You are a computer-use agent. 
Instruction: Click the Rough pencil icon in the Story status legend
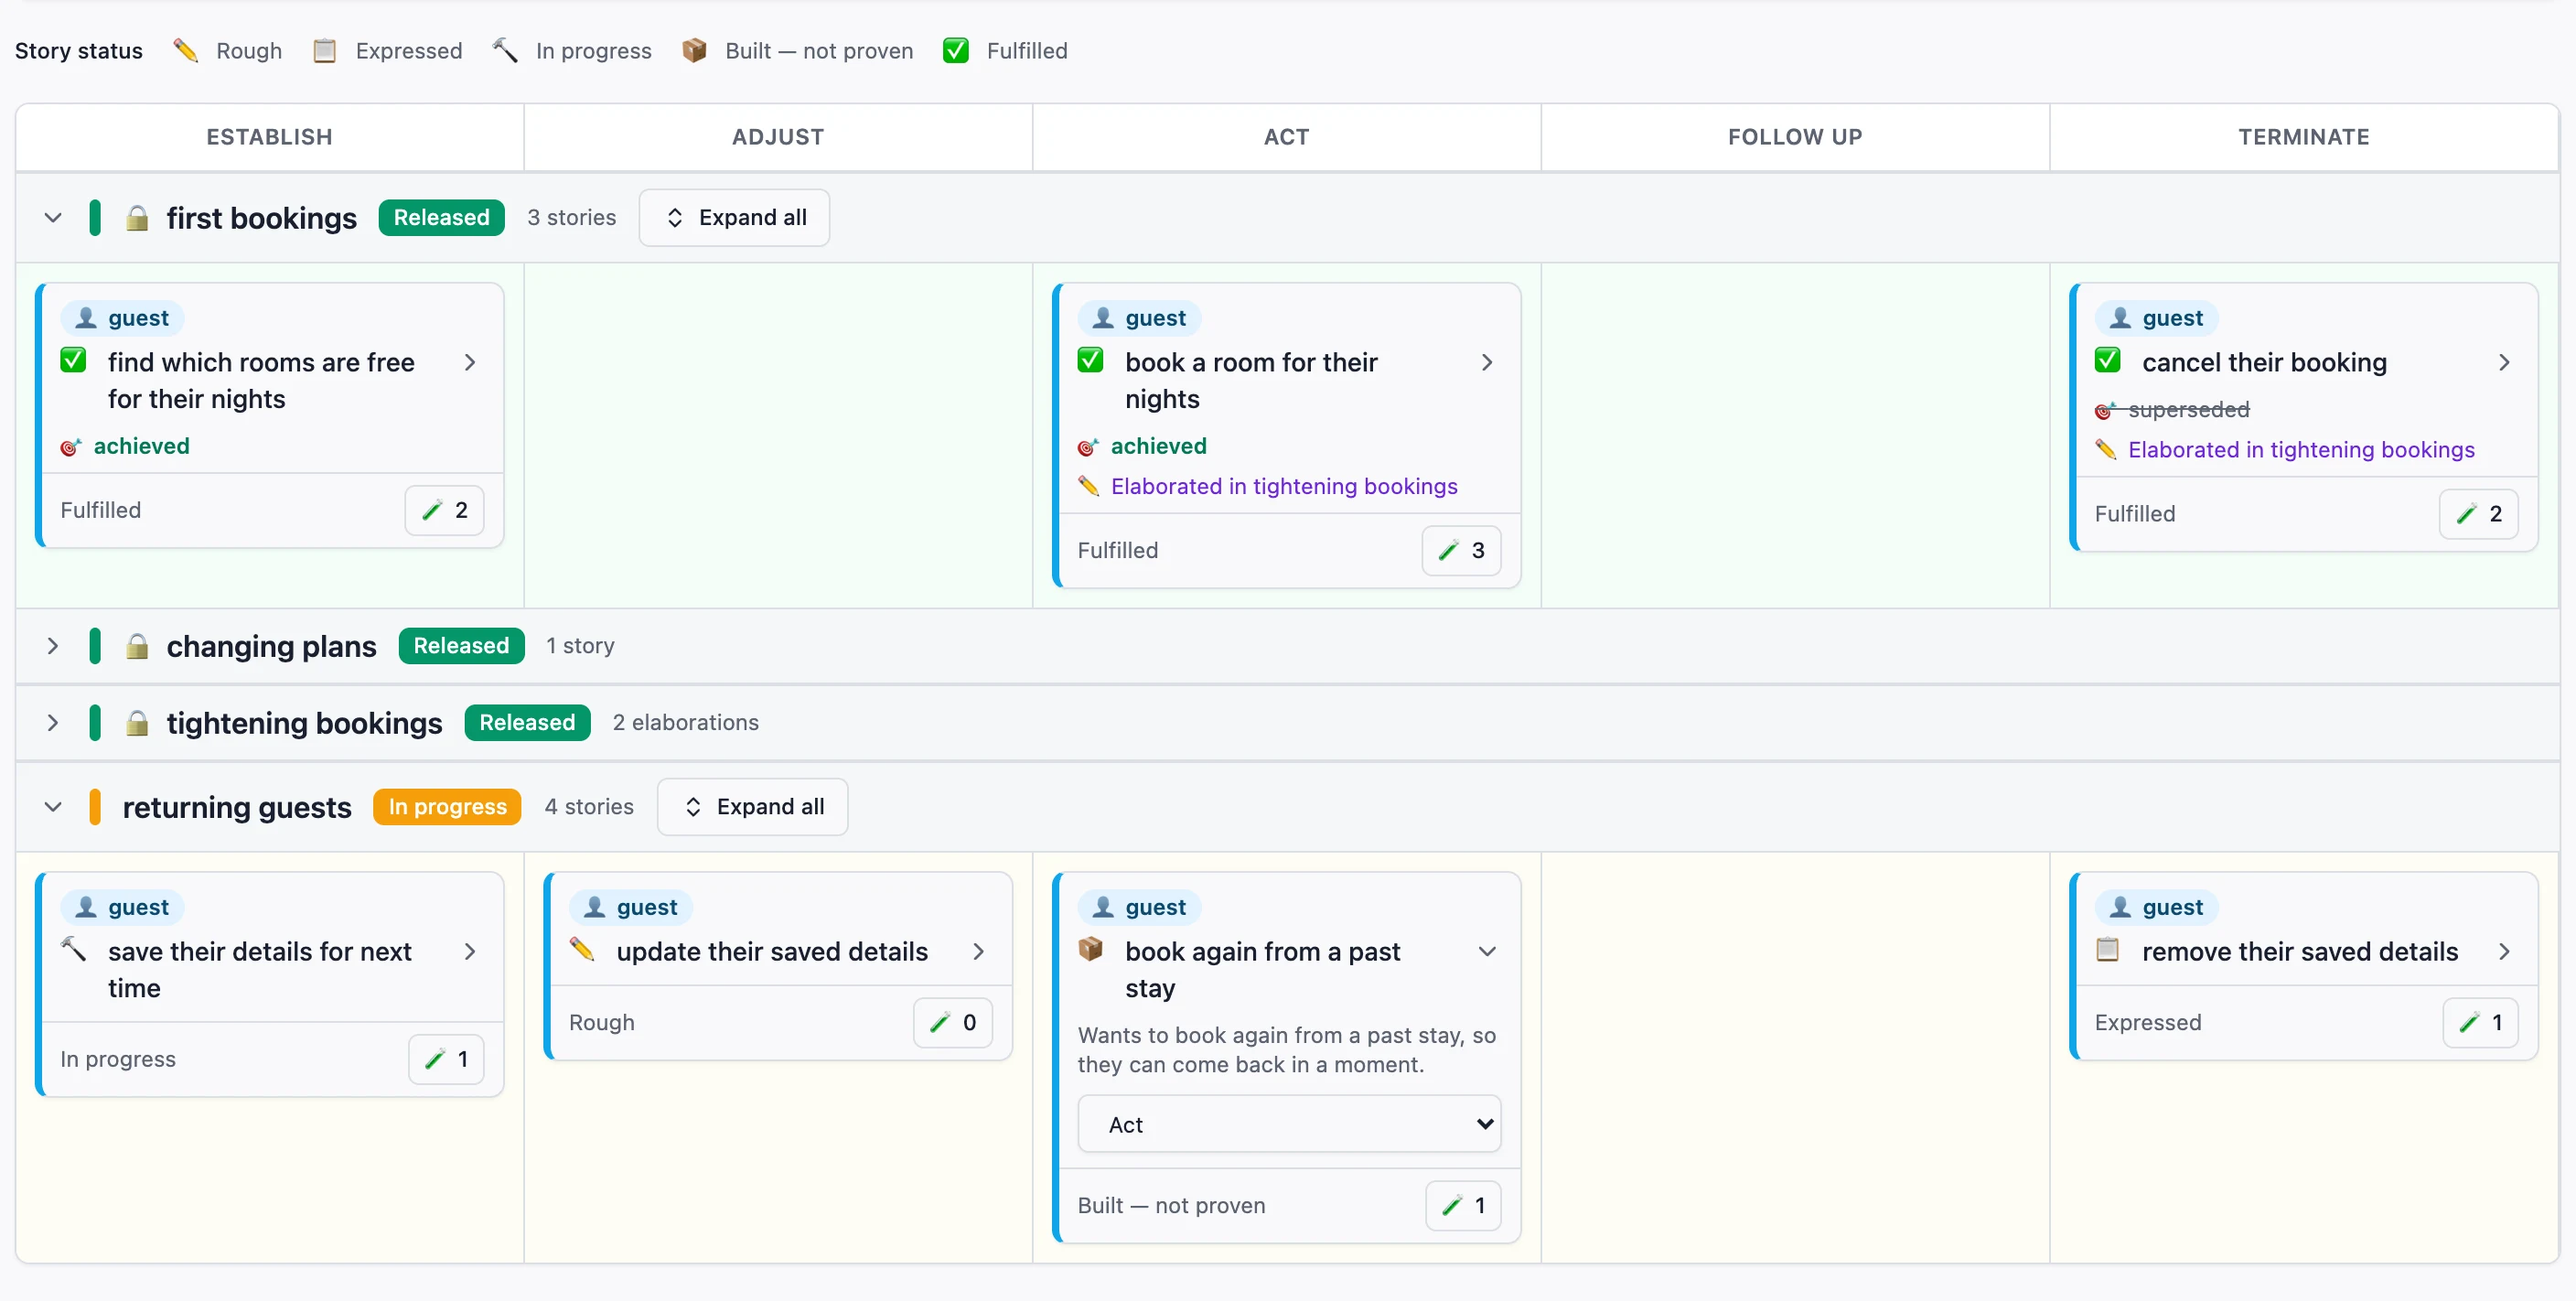[185, 50]
